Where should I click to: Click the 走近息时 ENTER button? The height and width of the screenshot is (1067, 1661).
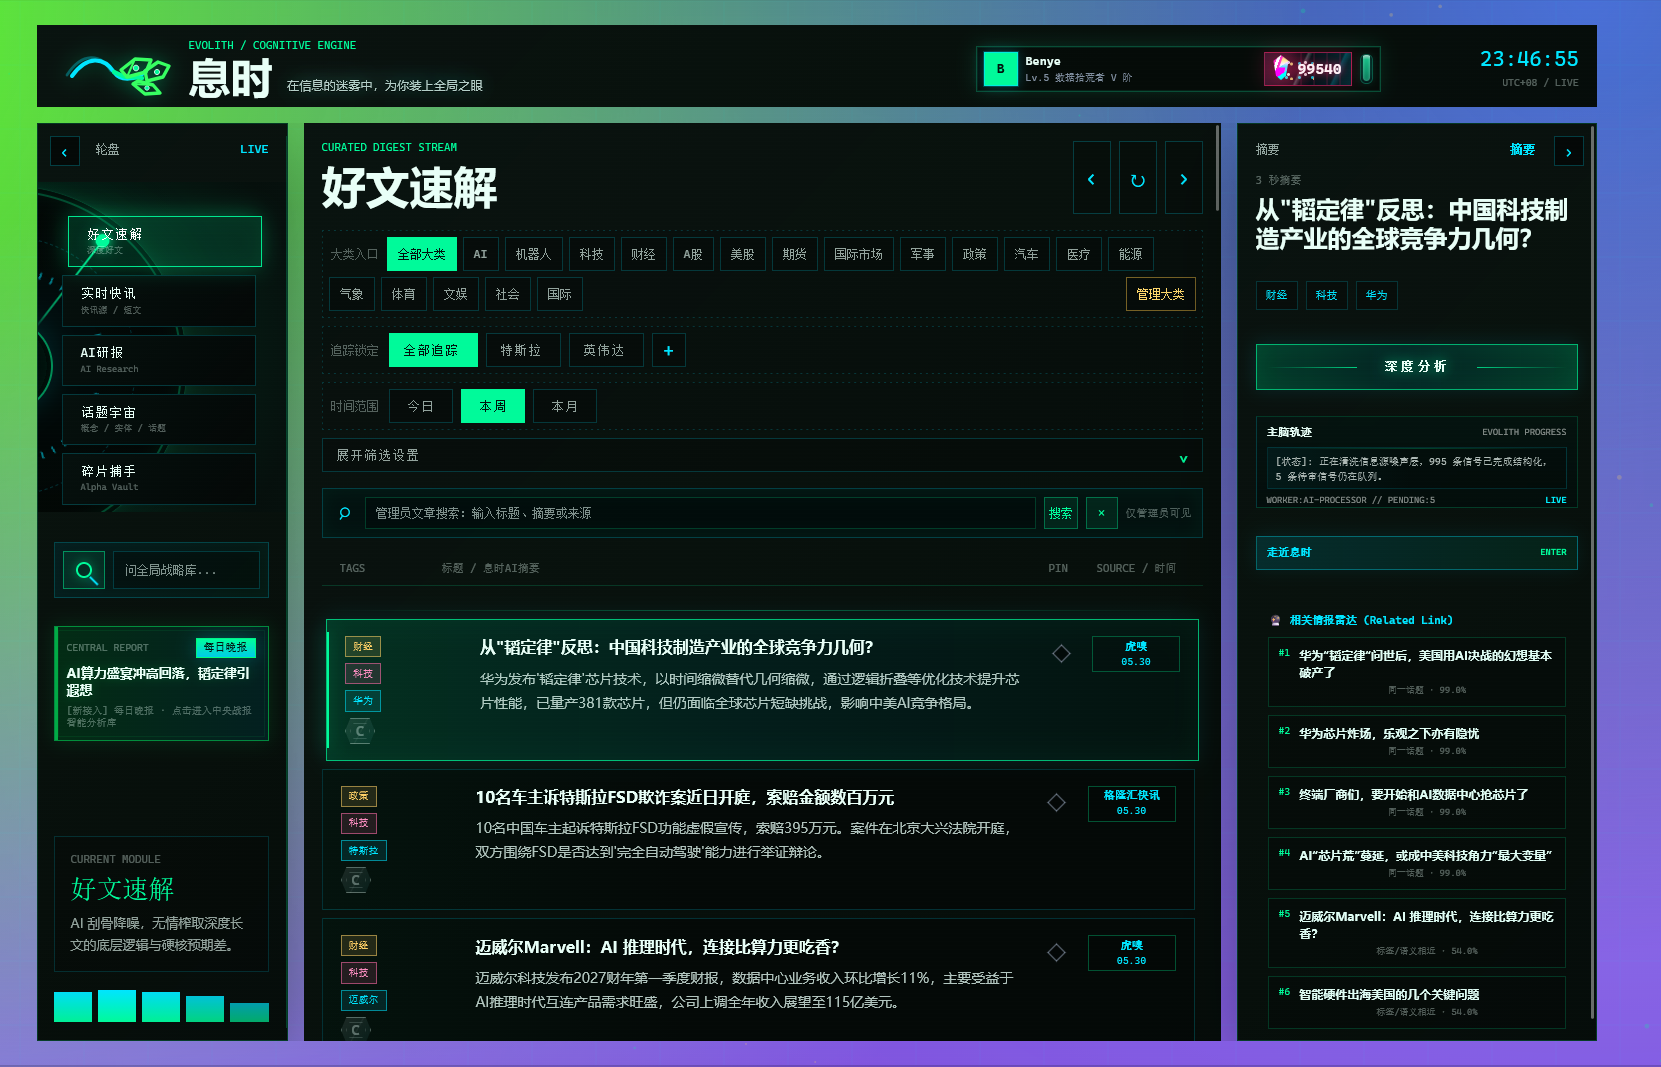[x=1416, y=553]
